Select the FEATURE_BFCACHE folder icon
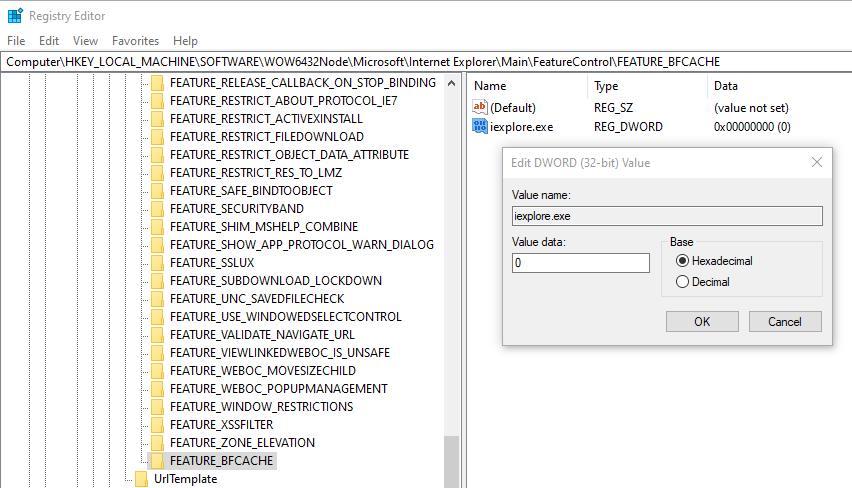 [158, 461]
